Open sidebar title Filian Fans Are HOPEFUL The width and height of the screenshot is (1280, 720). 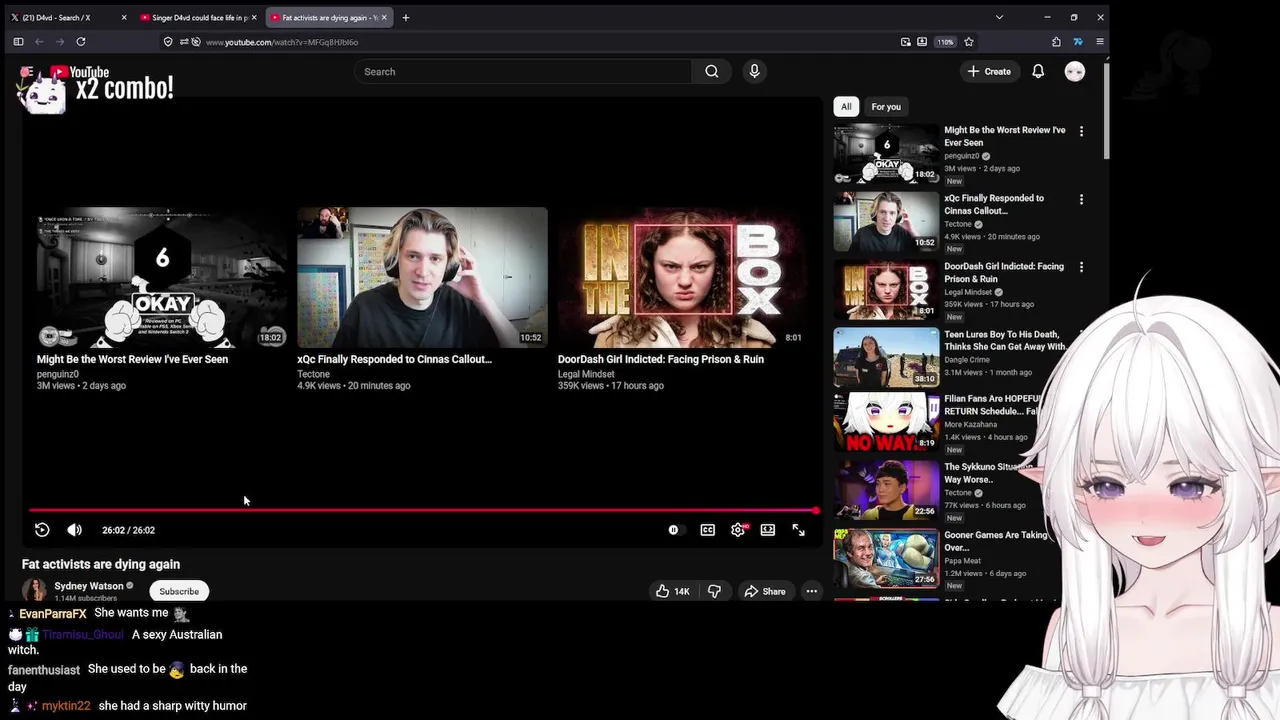994,405
